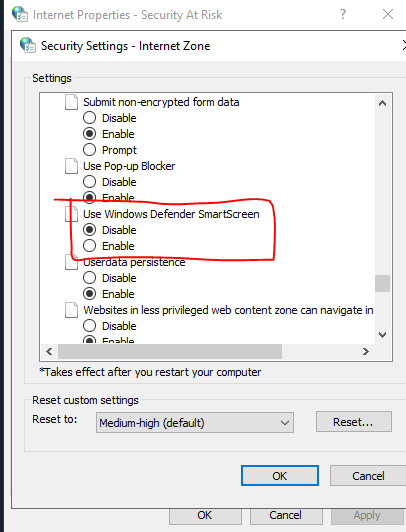Viewport: 406px width, 532px height.
Task: Confirm Security Settings with the highlighted OK button
Action: coord(280,476)
